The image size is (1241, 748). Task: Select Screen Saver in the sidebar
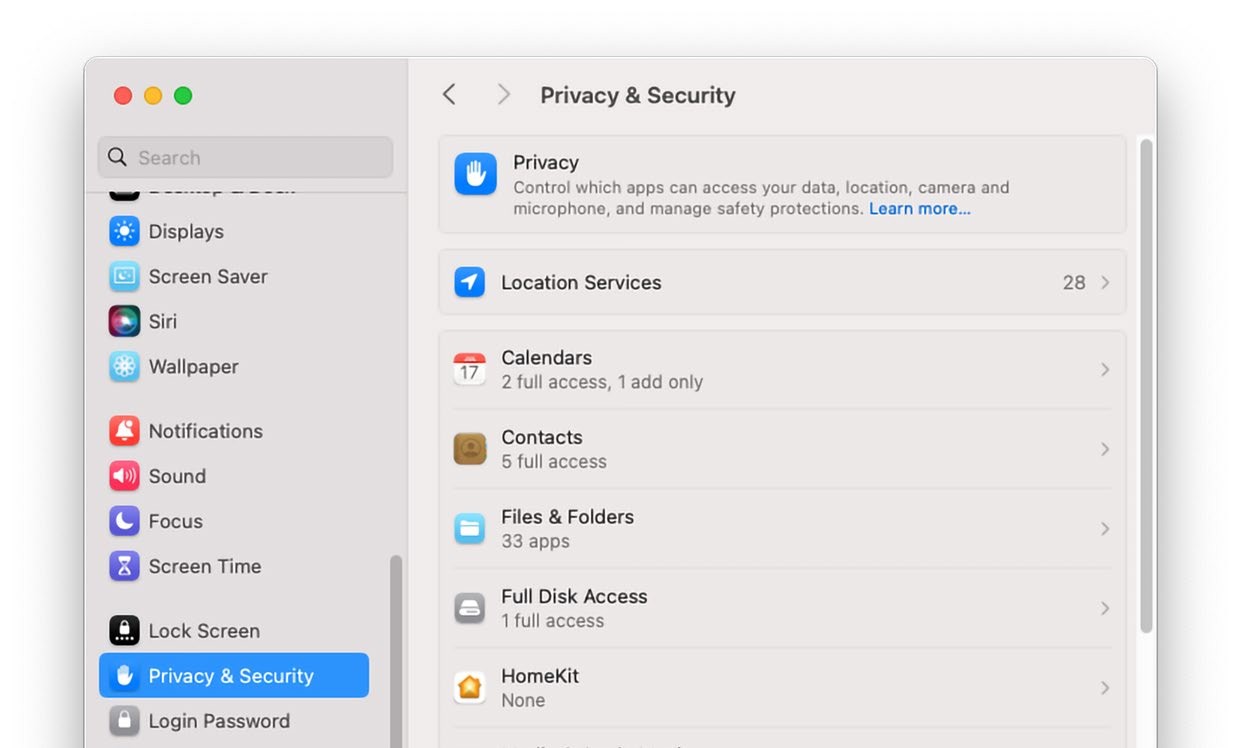pyautogui.click(x=234, y=276)
